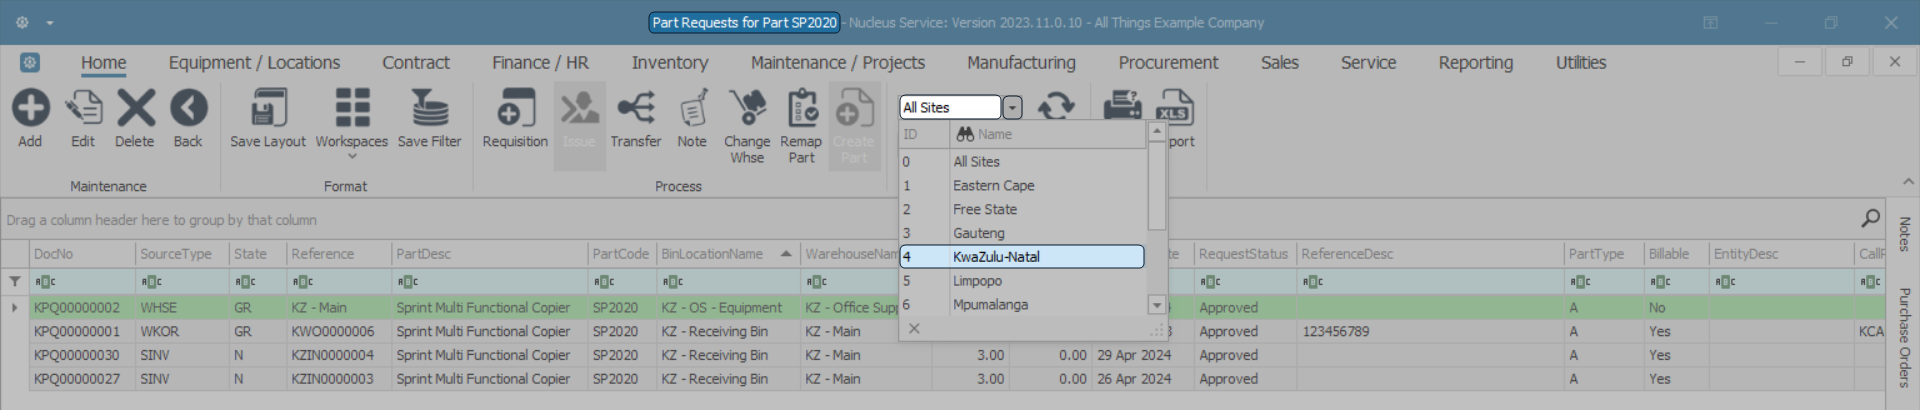Open the Inventory tab
Viewport: 1920px width, 410px height.
(x=670, y=63)
